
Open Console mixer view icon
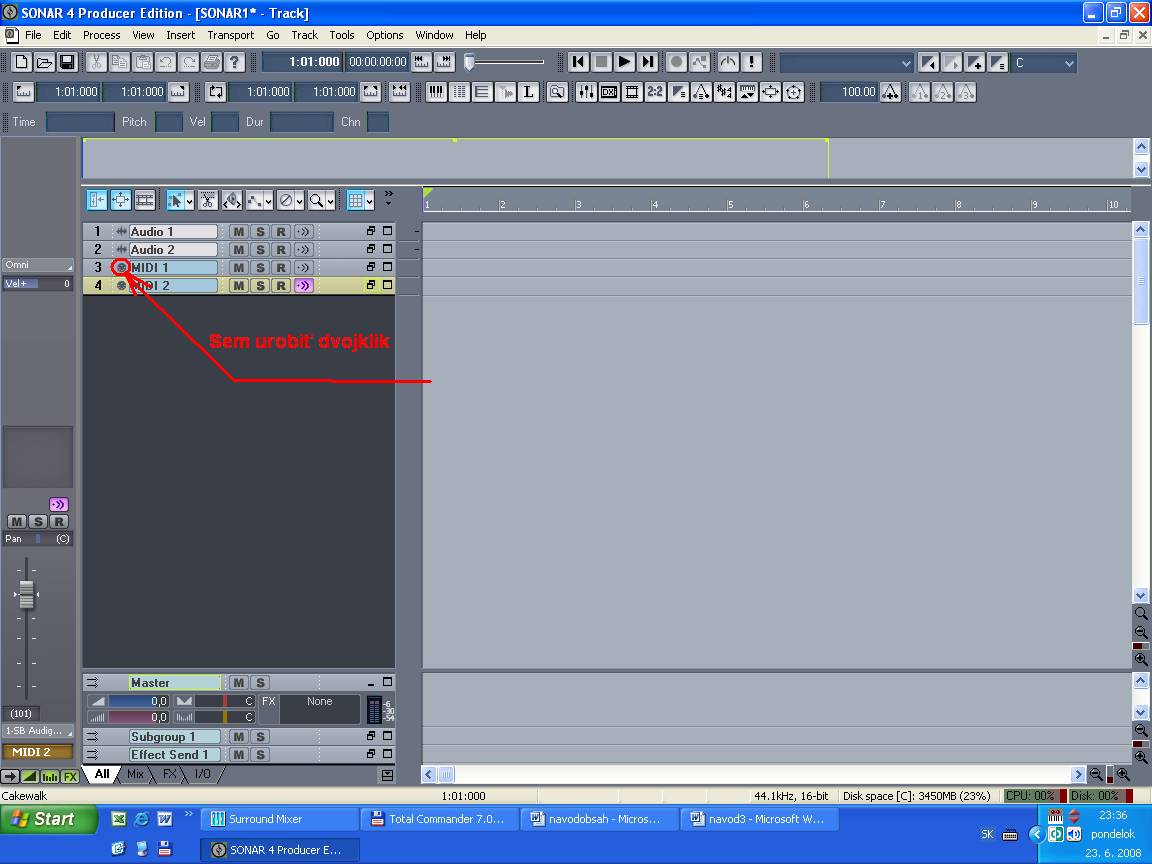tap(586, 92)
